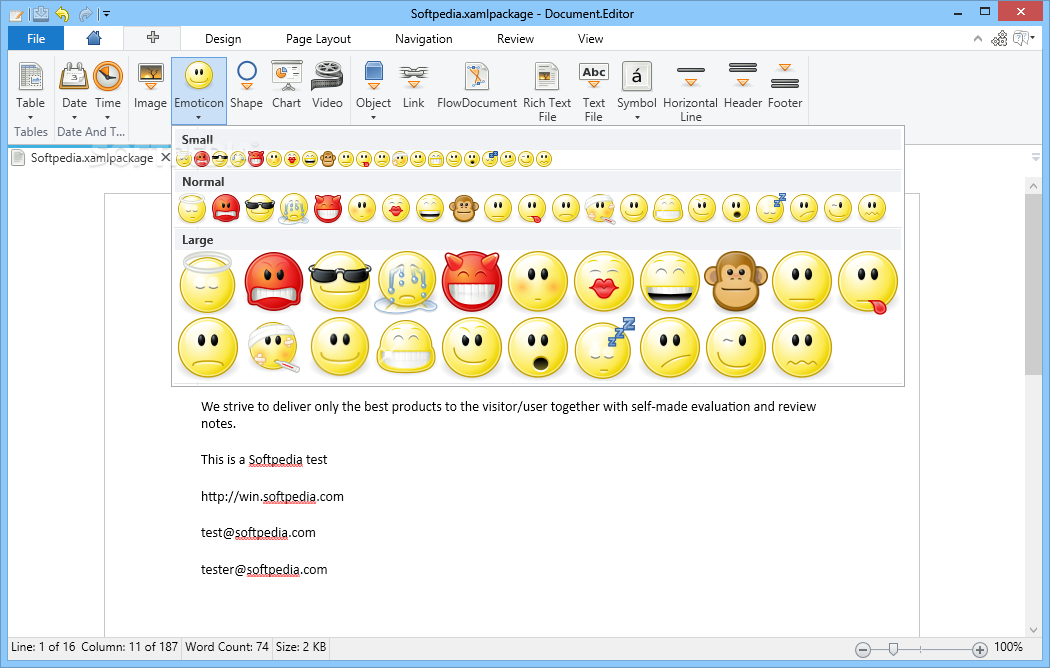
Task: Insert a Chart
Action: (x=287, y=86)
